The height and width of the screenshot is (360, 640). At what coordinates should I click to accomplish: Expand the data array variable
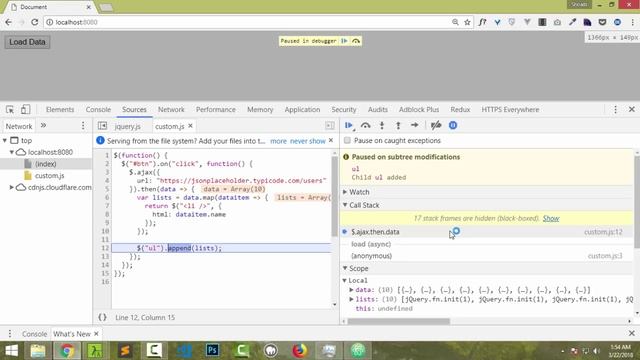[351, 290]
